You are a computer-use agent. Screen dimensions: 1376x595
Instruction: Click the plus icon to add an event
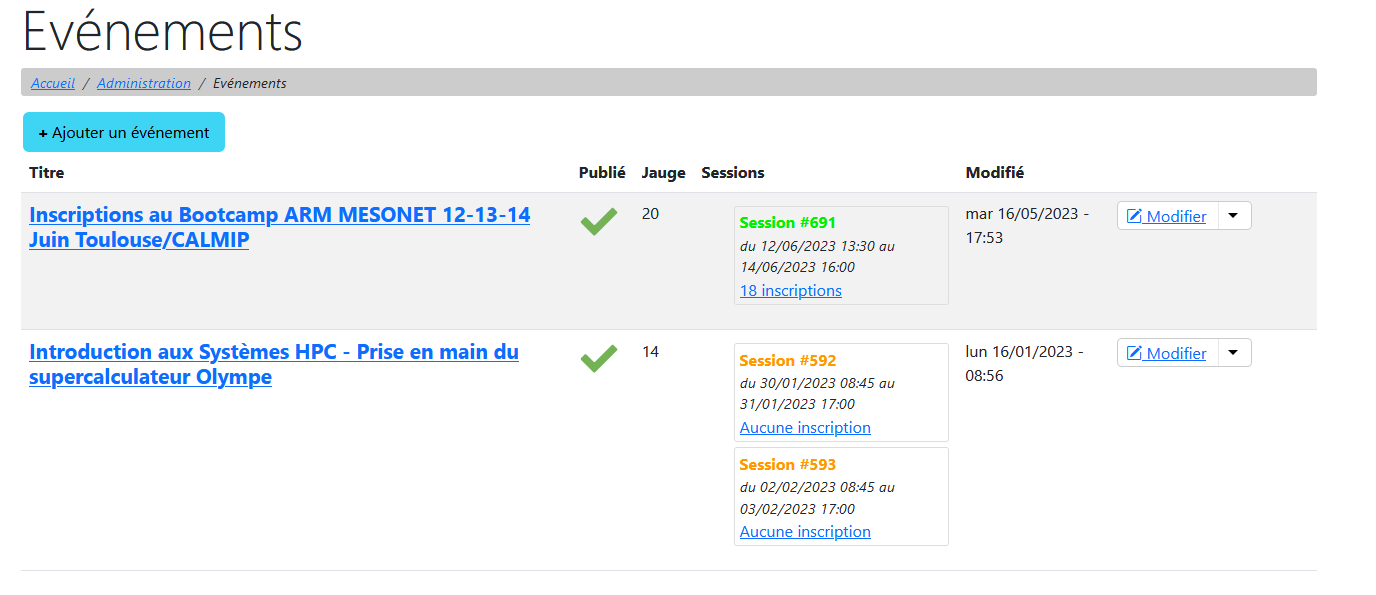coord(43,133)
